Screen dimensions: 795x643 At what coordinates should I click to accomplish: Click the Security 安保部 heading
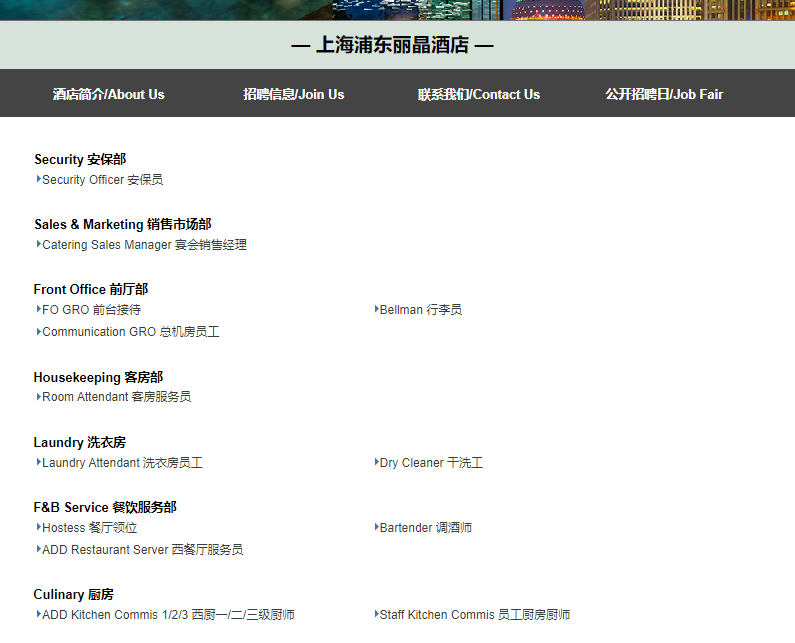pyautogui.click(x=80, y=159)
